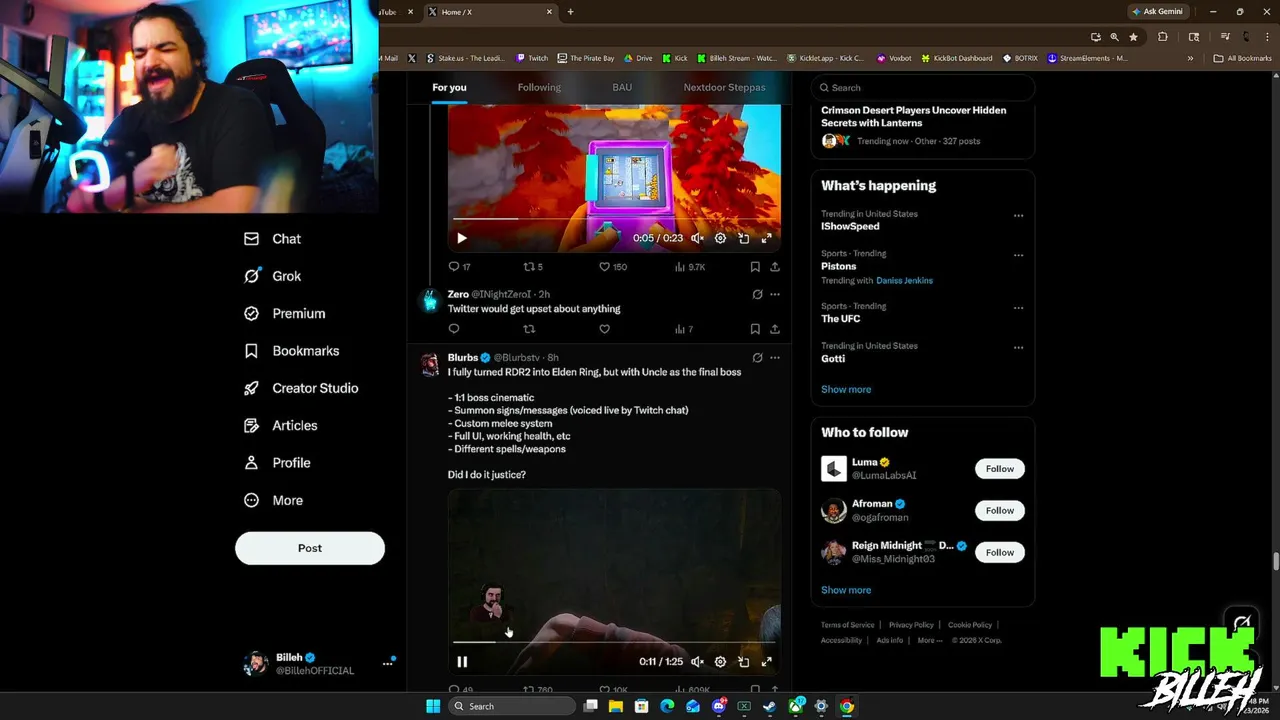Image resolution: width=1280 pixels, height=720 pixels.
Task: Open Crimson Desert Players trending story
Action: (913, 116)
